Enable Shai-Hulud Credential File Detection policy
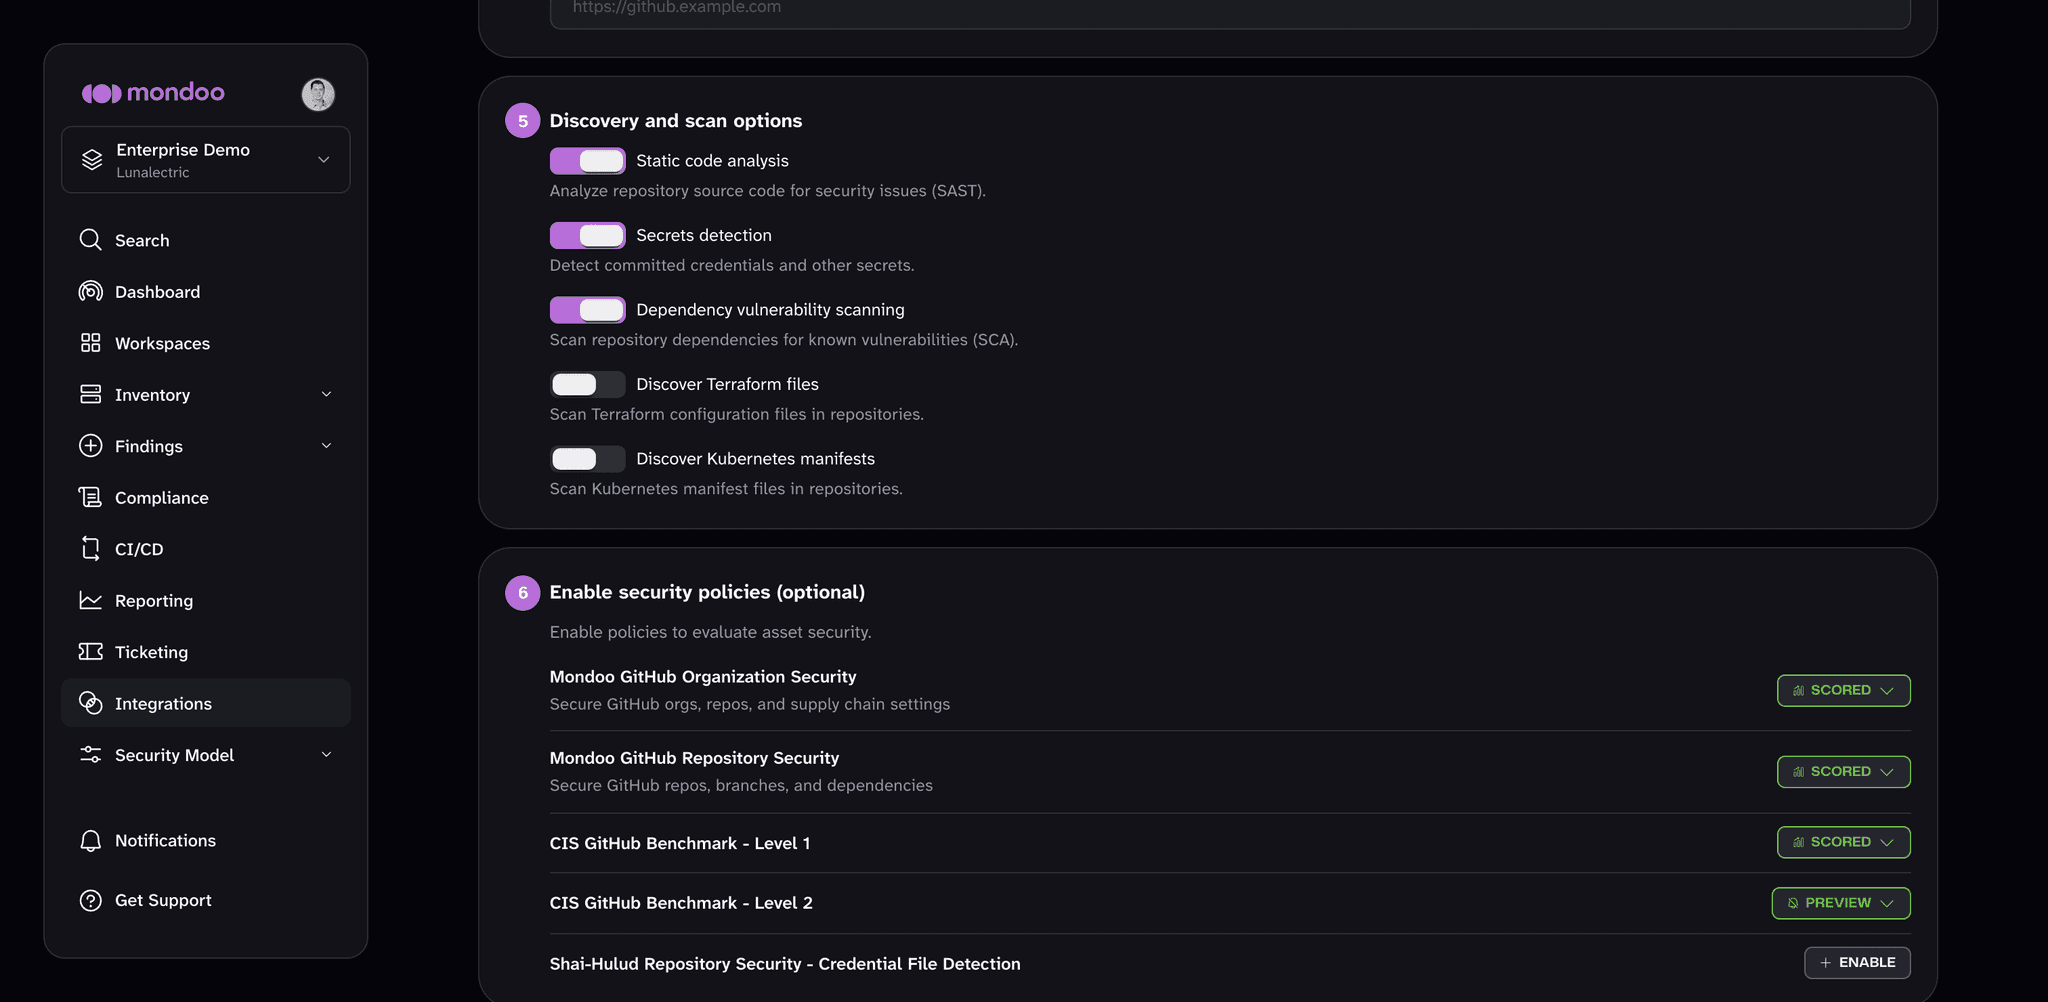 pyautogui.click(x=1857, y=962)
